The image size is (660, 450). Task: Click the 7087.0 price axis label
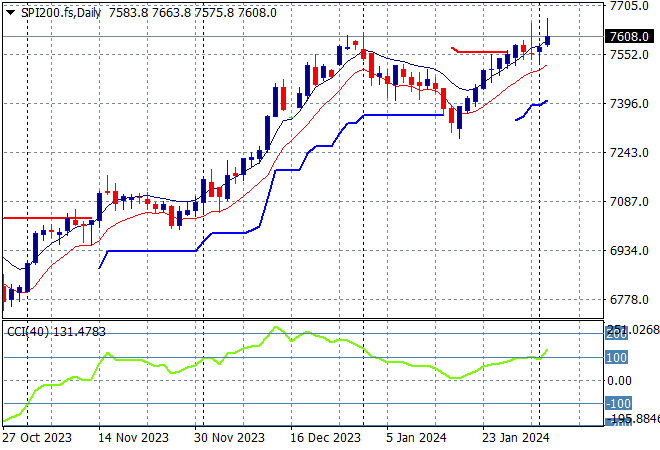(628, 202)
